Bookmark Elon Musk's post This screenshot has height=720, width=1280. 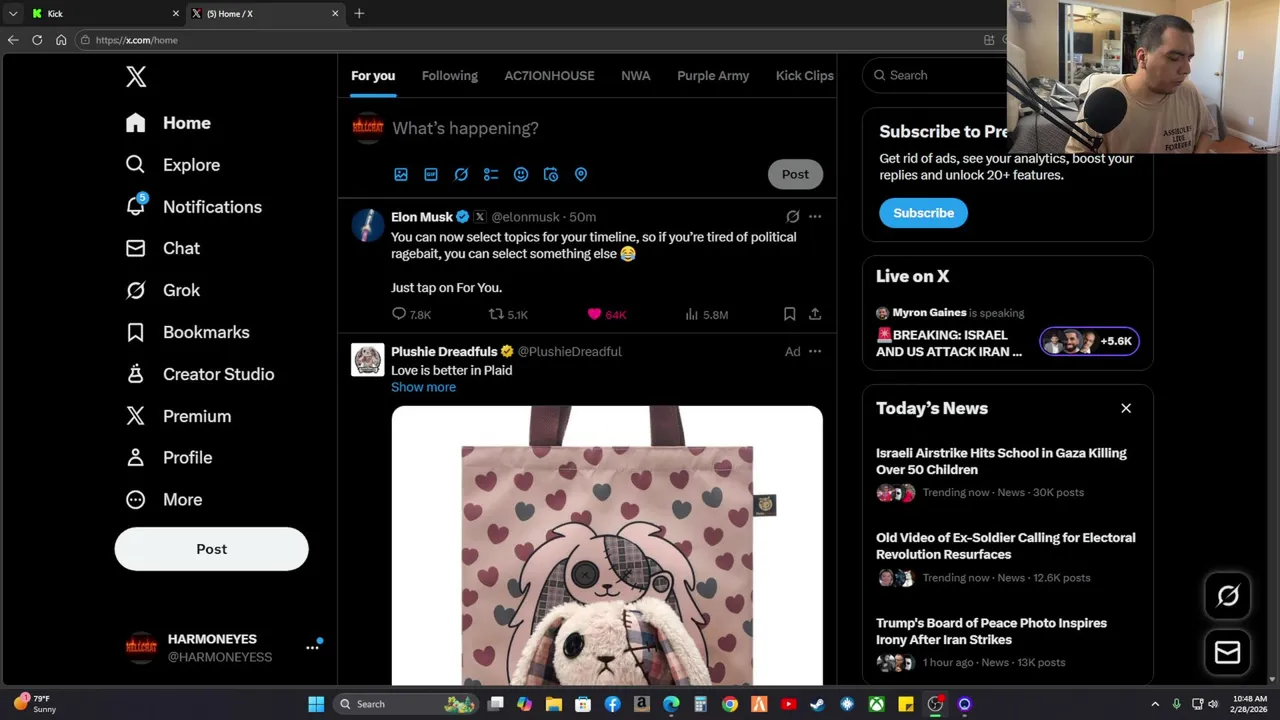click(x=789, y=314)
